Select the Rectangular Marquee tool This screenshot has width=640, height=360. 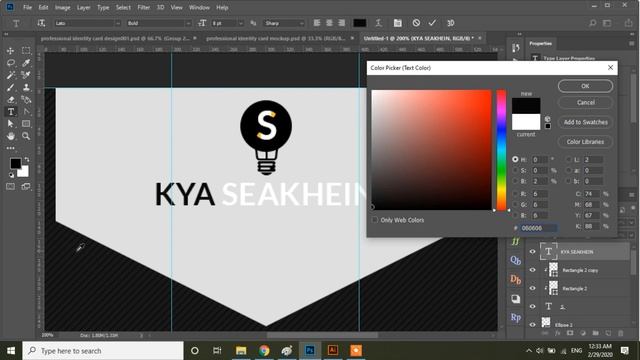tap(26, 51)
